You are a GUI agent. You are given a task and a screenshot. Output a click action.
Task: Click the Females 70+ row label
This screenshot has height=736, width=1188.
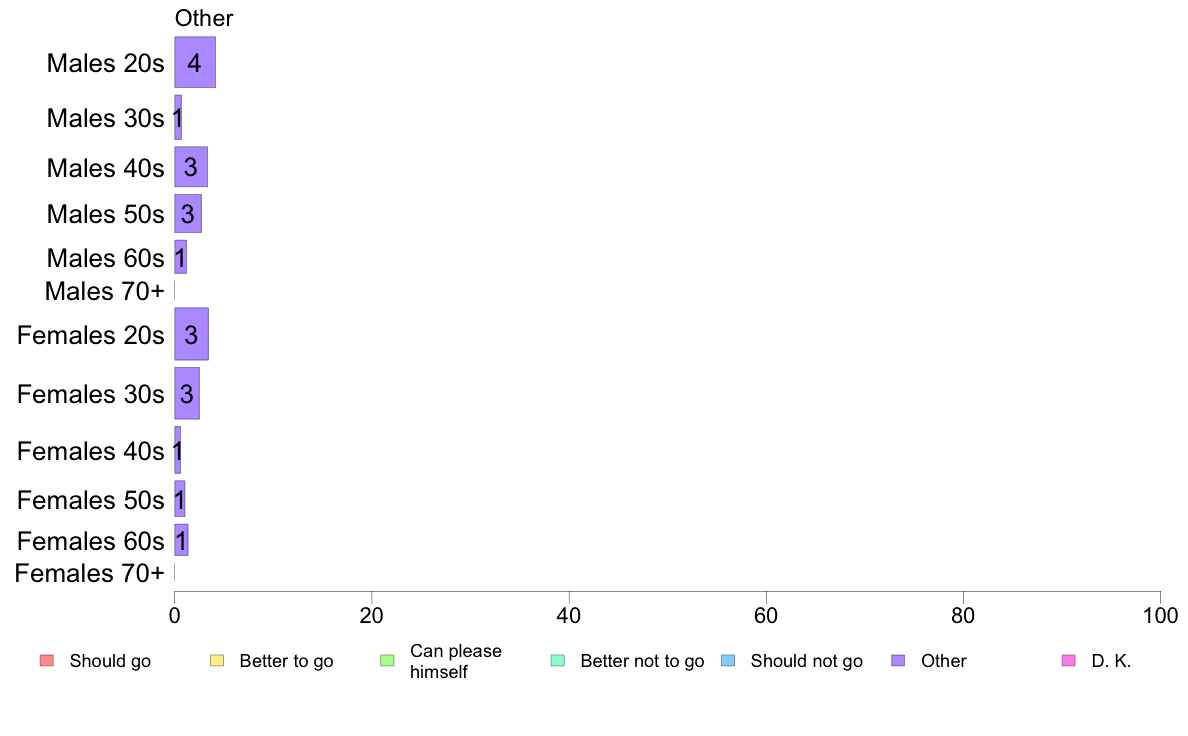point(89,573)
